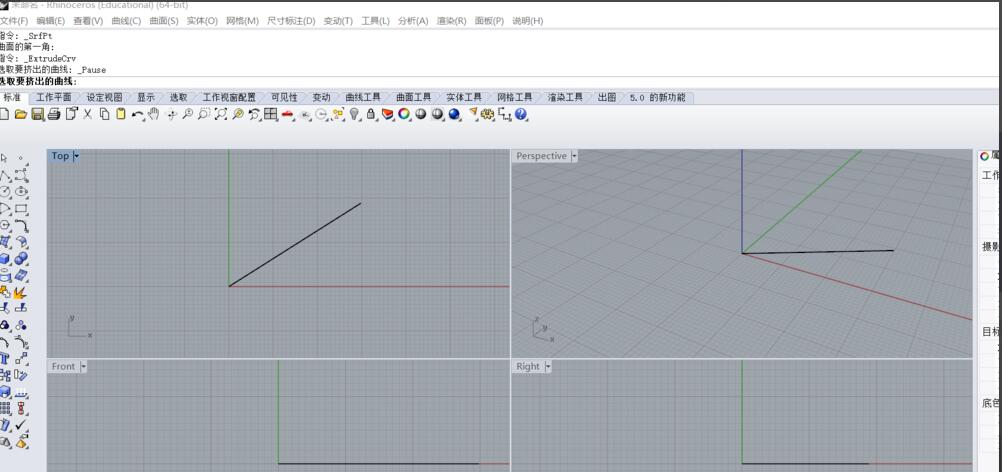Switch to the 实体工具 toolbar tab
Image resolution: width=1002 pixels, height=472 pixels.
pos(464,98)
